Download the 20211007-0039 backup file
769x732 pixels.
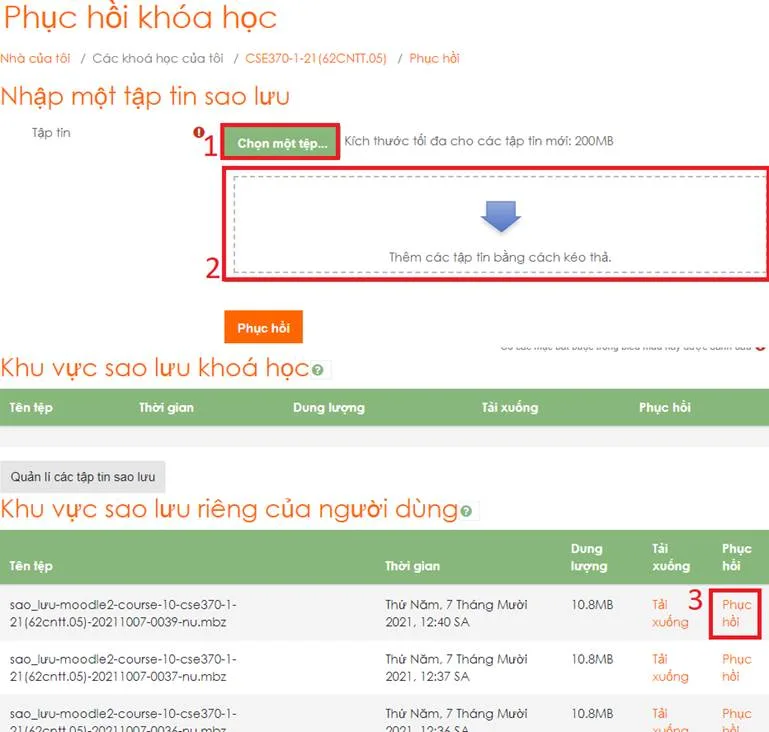670,613
